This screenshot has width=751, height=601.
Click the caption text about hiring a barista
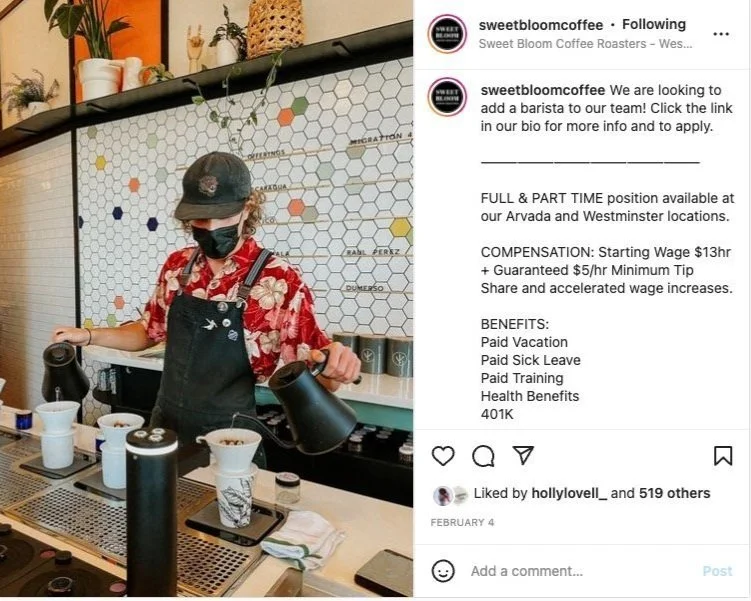pyautogui.click(x=607, y=108)
